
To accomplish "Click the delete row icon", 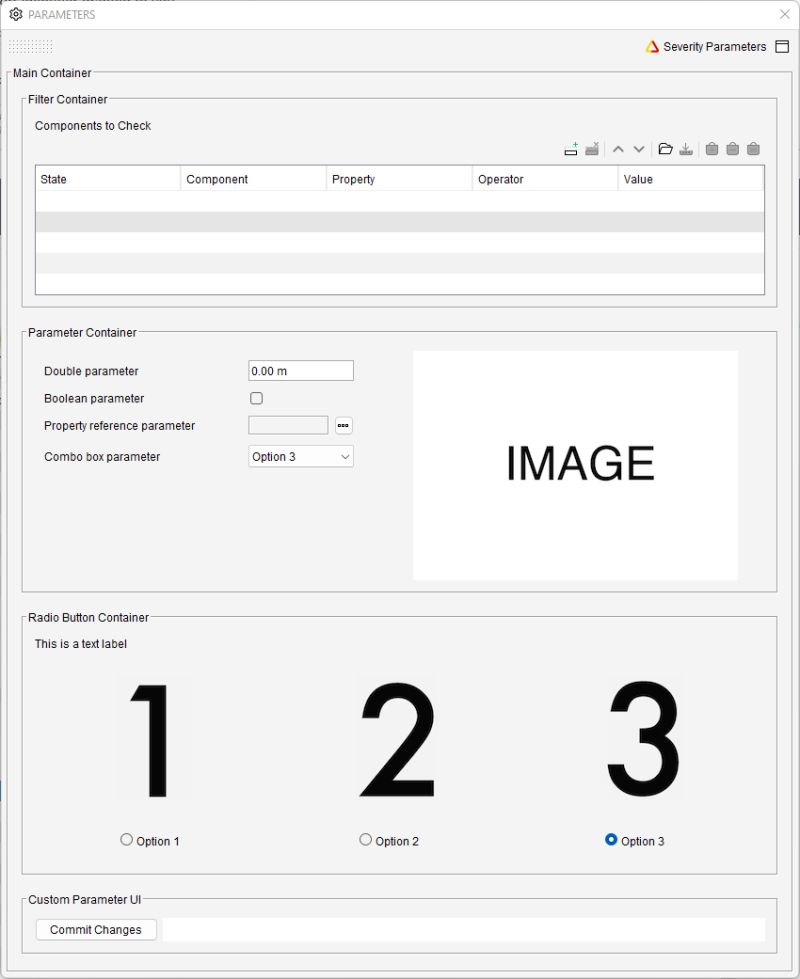I will pyautogui.click(x=591, y=148).
